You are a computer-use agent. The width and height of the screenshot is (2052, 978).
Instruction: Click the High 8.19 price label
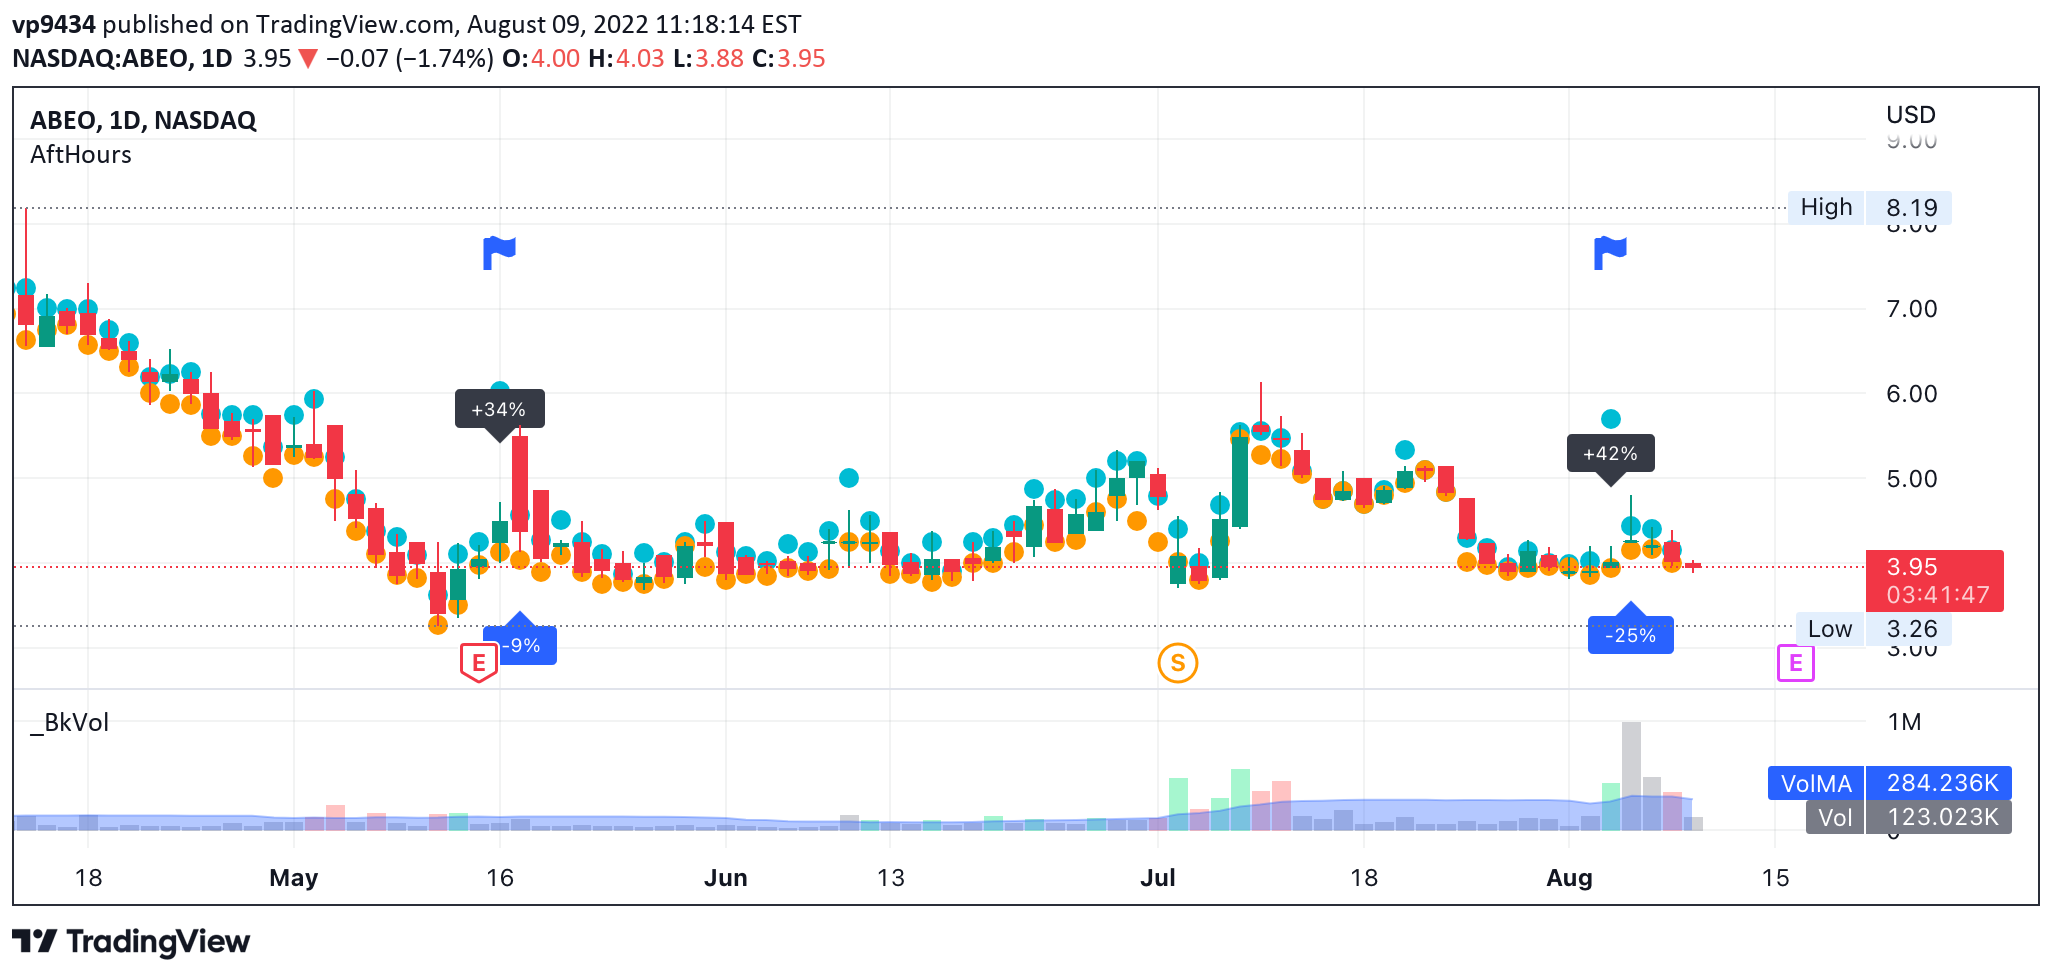tap(1869, 207)
